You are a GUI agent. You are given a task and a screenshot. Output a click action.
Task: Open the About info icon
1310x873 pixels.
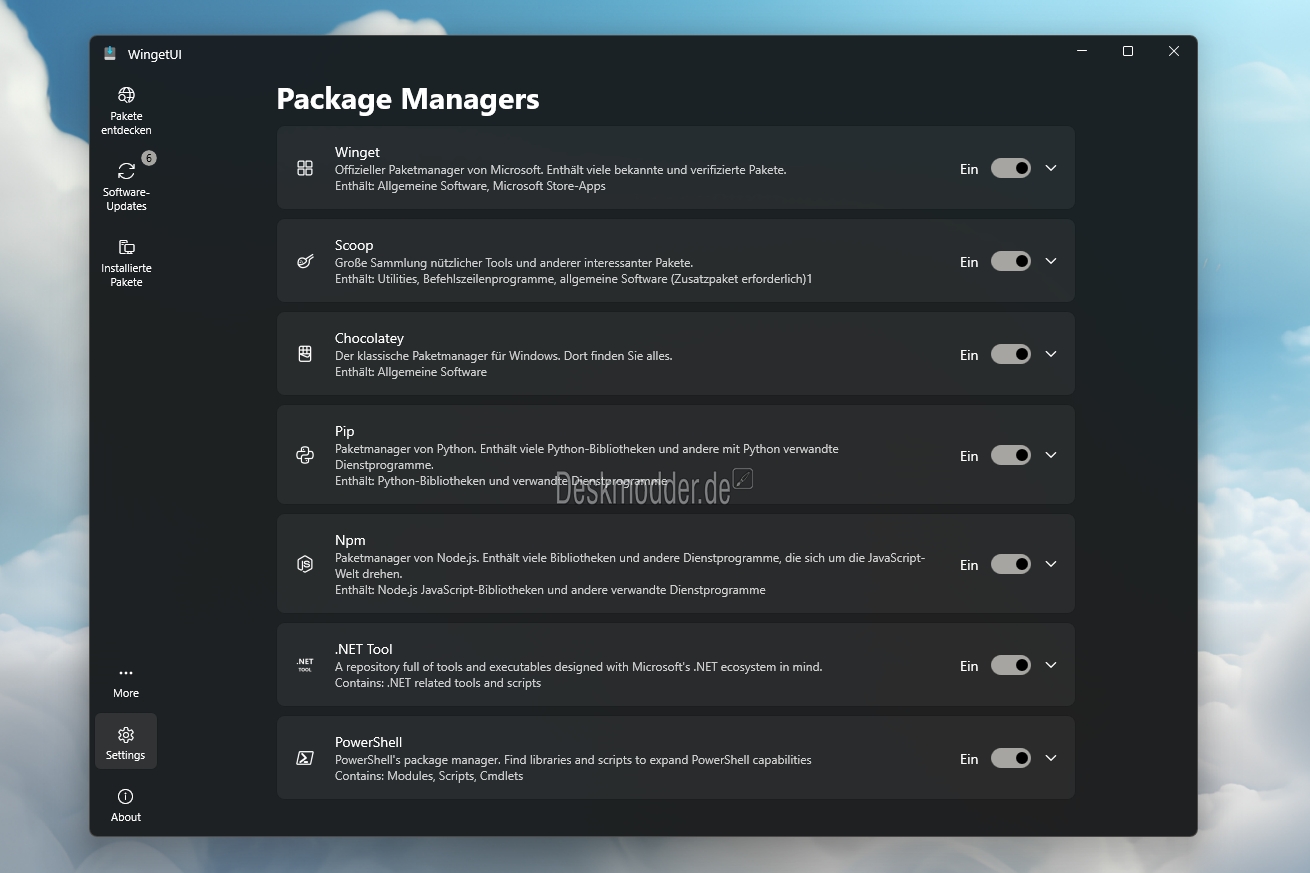126,797
